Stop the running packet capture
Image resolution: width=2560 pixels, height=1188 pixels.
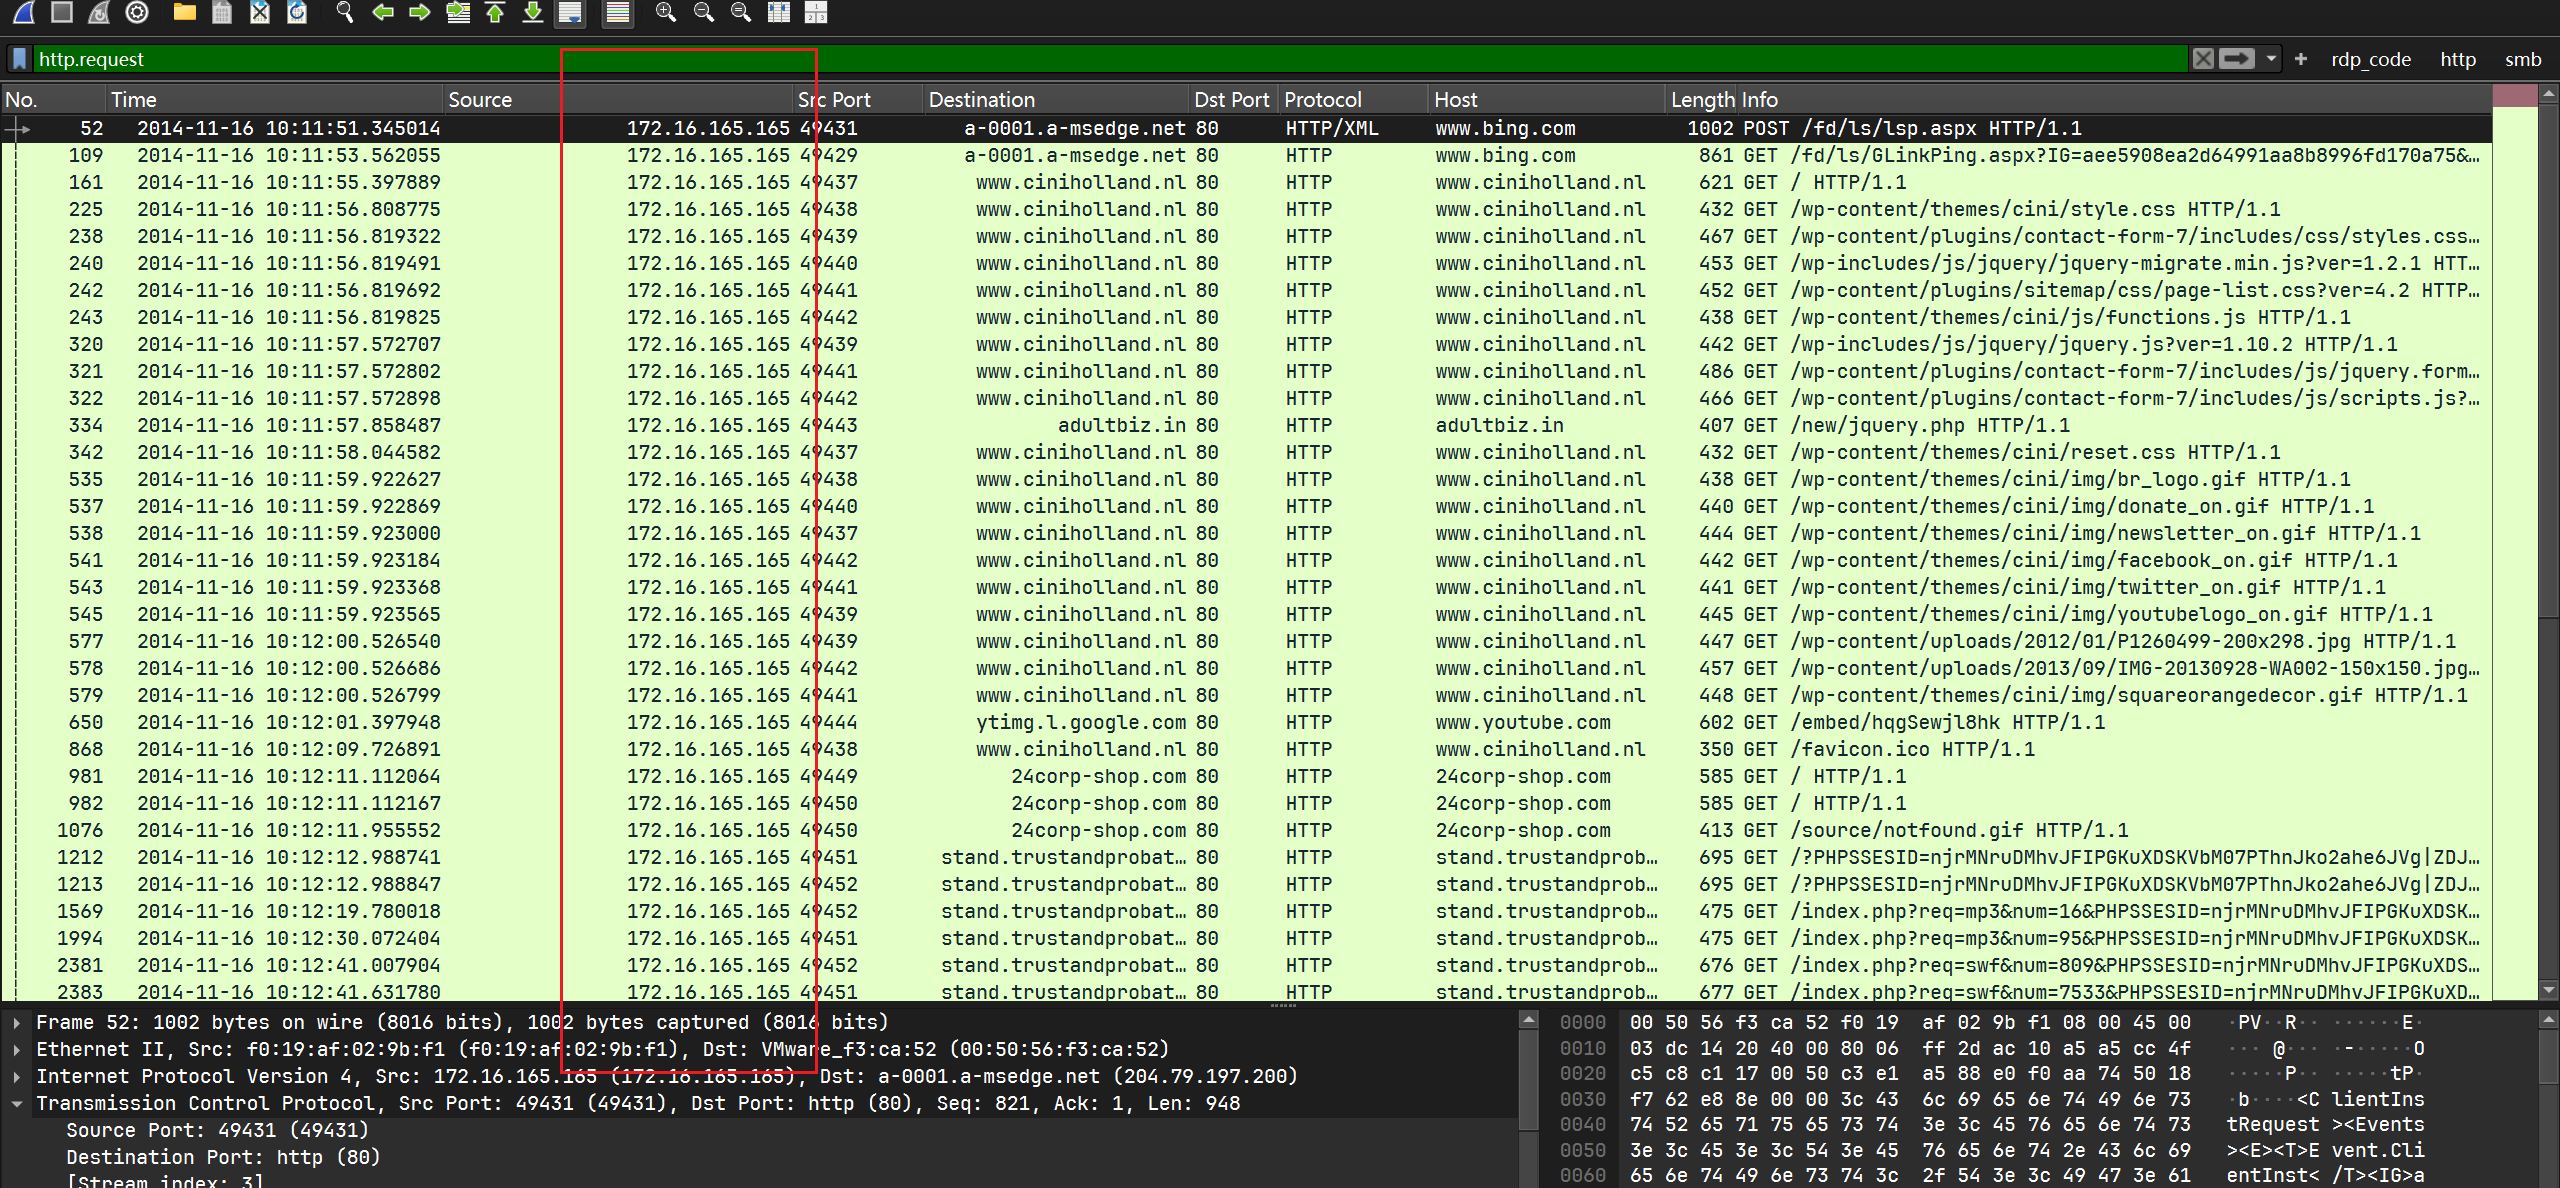[61, 12]
